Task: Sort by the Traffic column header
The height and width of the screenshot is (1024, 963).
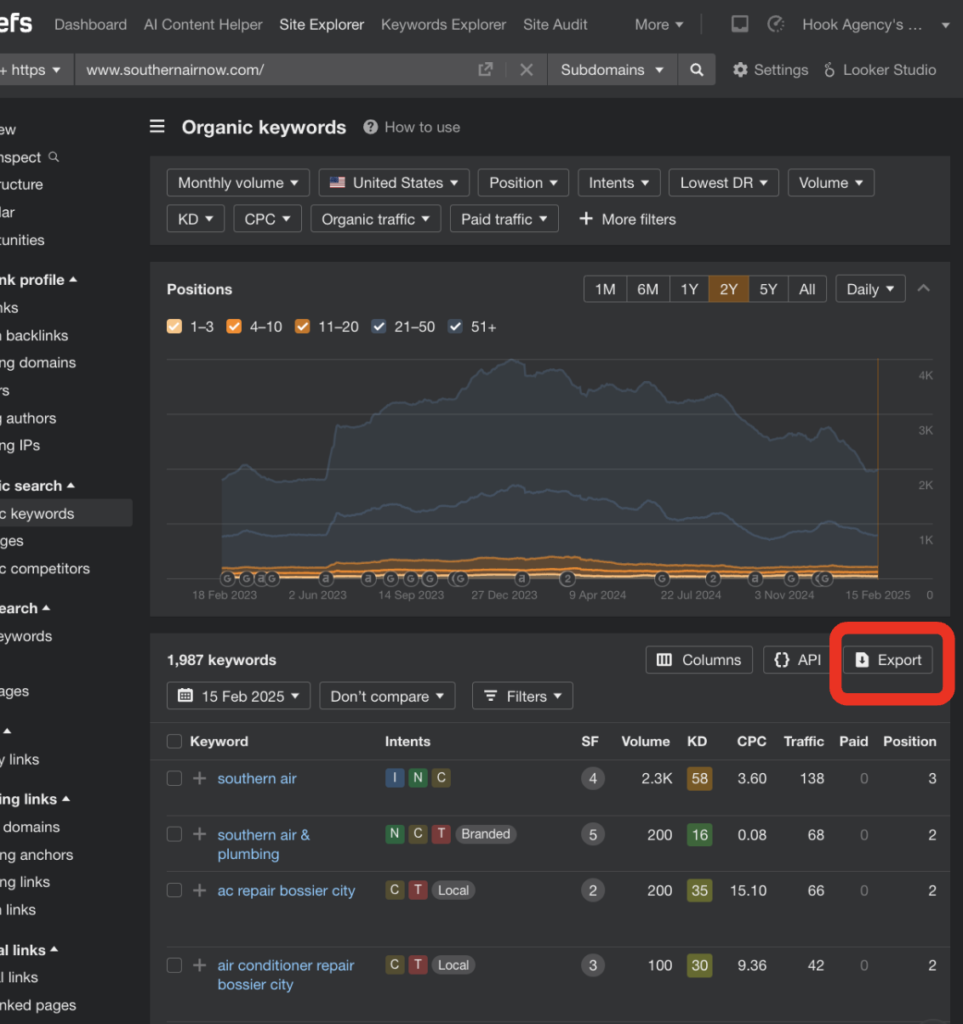Action: [804, 741]
